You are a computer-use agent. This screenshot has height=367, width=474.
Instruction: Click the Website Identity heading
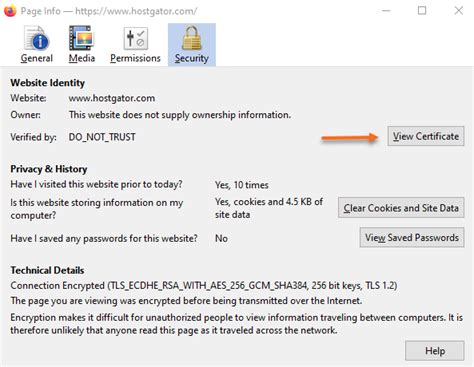47,83
